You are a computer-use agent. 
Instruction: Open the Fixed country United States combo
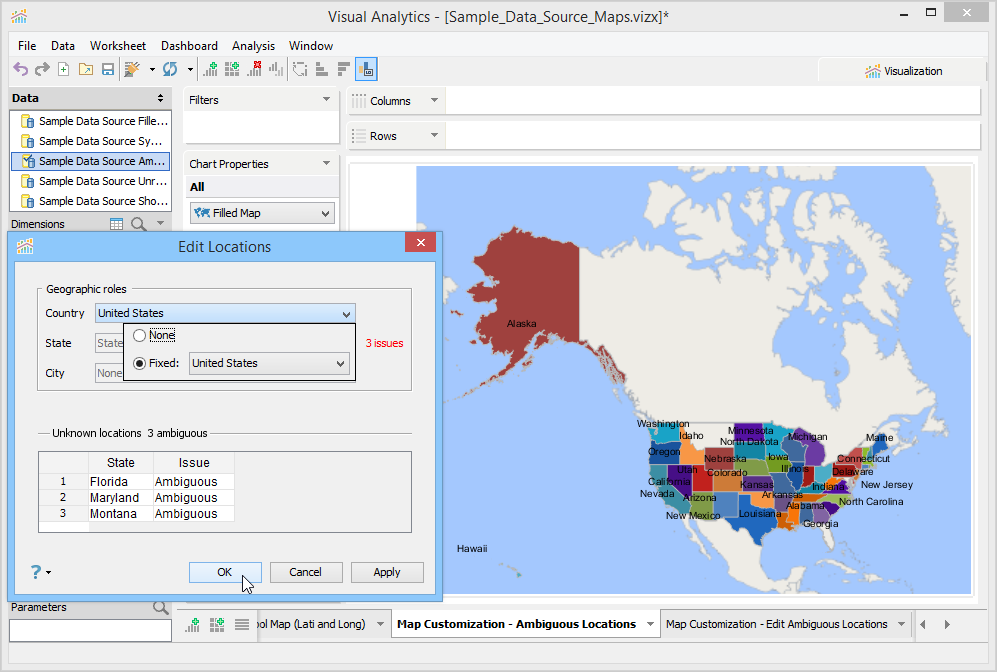[x=269, y=363]
